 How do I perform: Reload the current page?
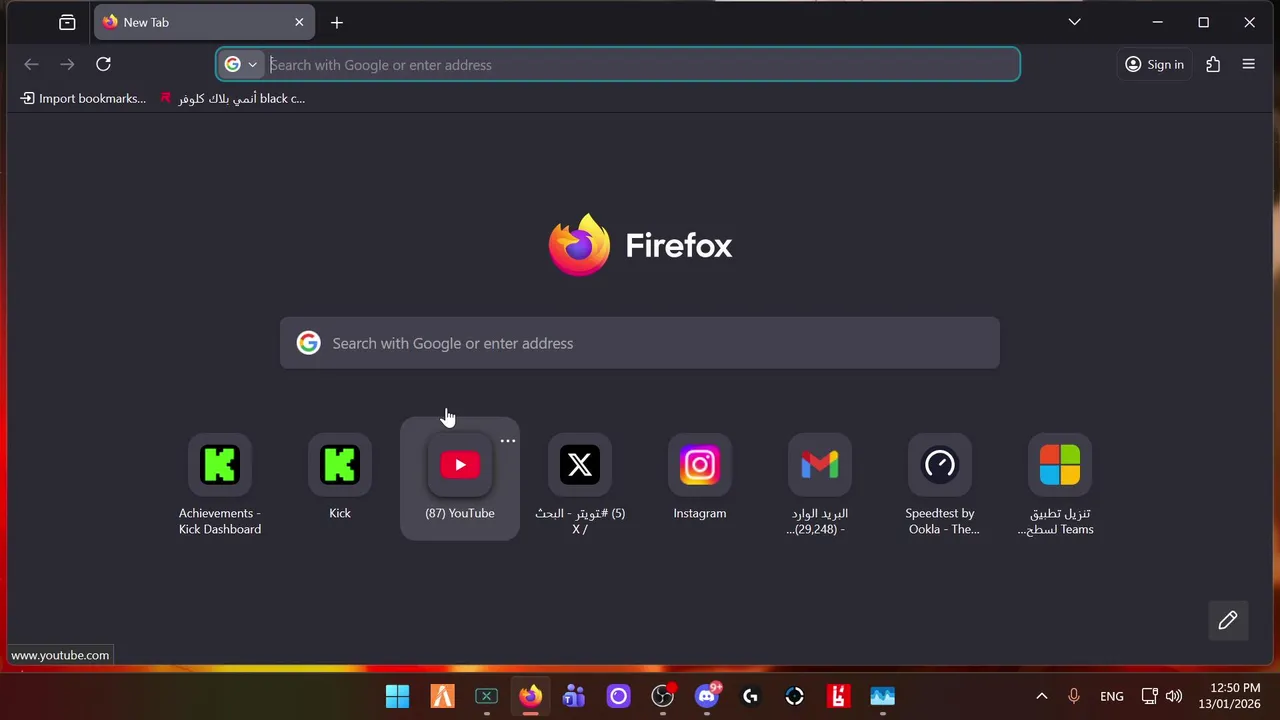click(x=103, y=64)
